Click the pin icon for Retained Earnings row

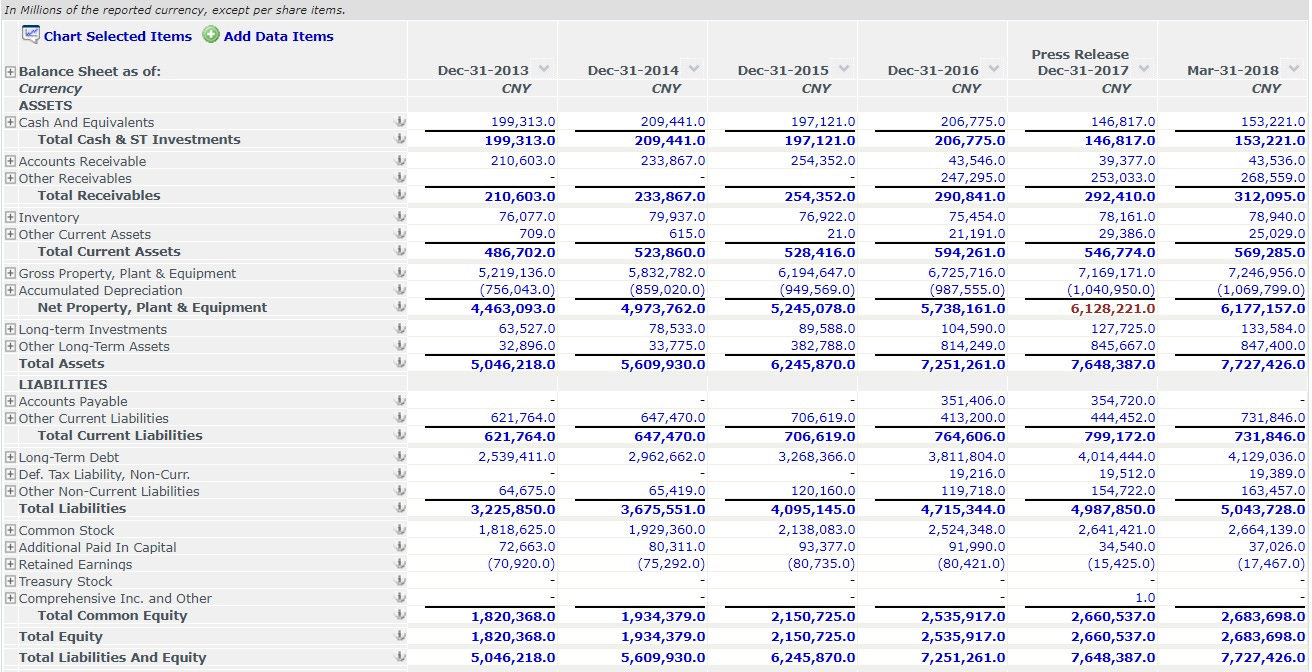pos(400,564)
